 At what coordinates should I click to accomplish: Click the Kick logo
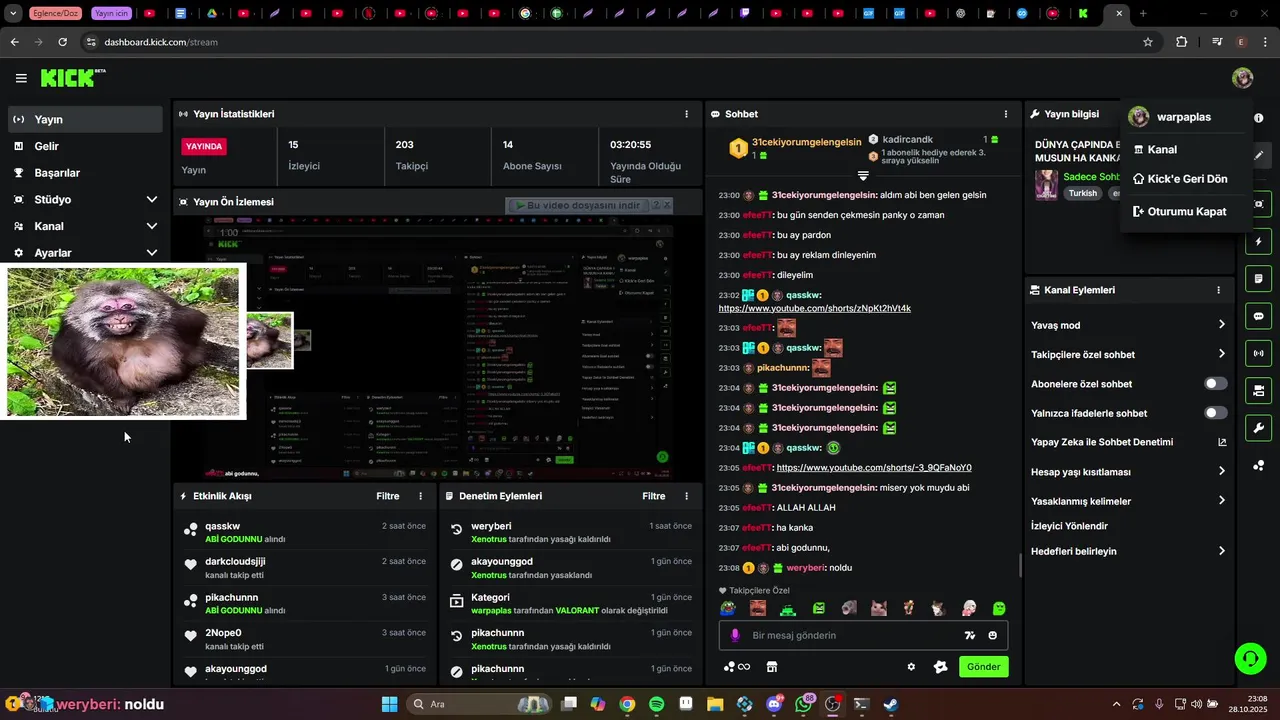pos(72,78)
